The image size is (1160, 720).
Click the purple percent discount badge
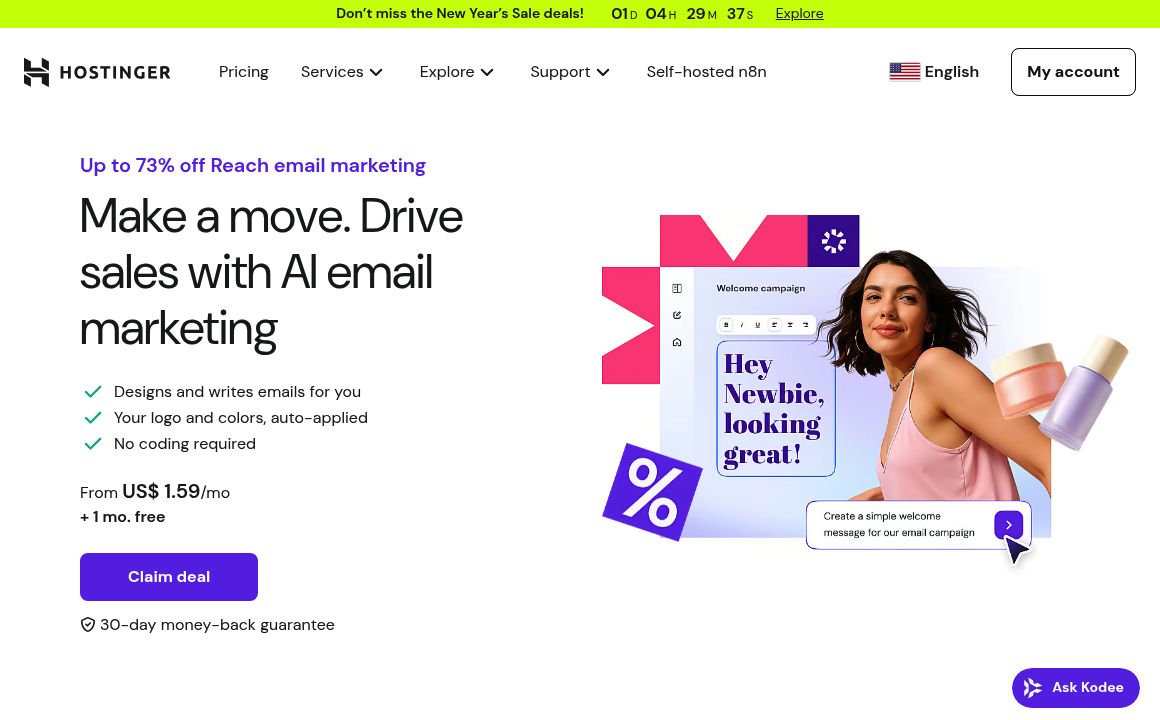[652, 492]
